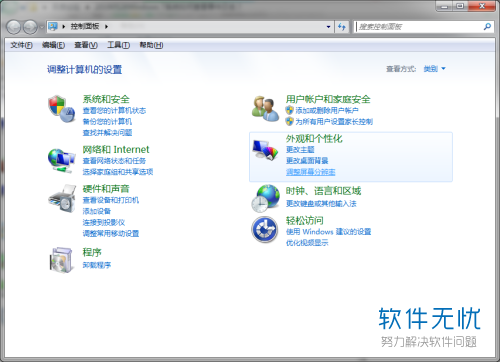Open 选择家庭组和共享选项 link
This screenshot has height=362, width=500.
118,172
